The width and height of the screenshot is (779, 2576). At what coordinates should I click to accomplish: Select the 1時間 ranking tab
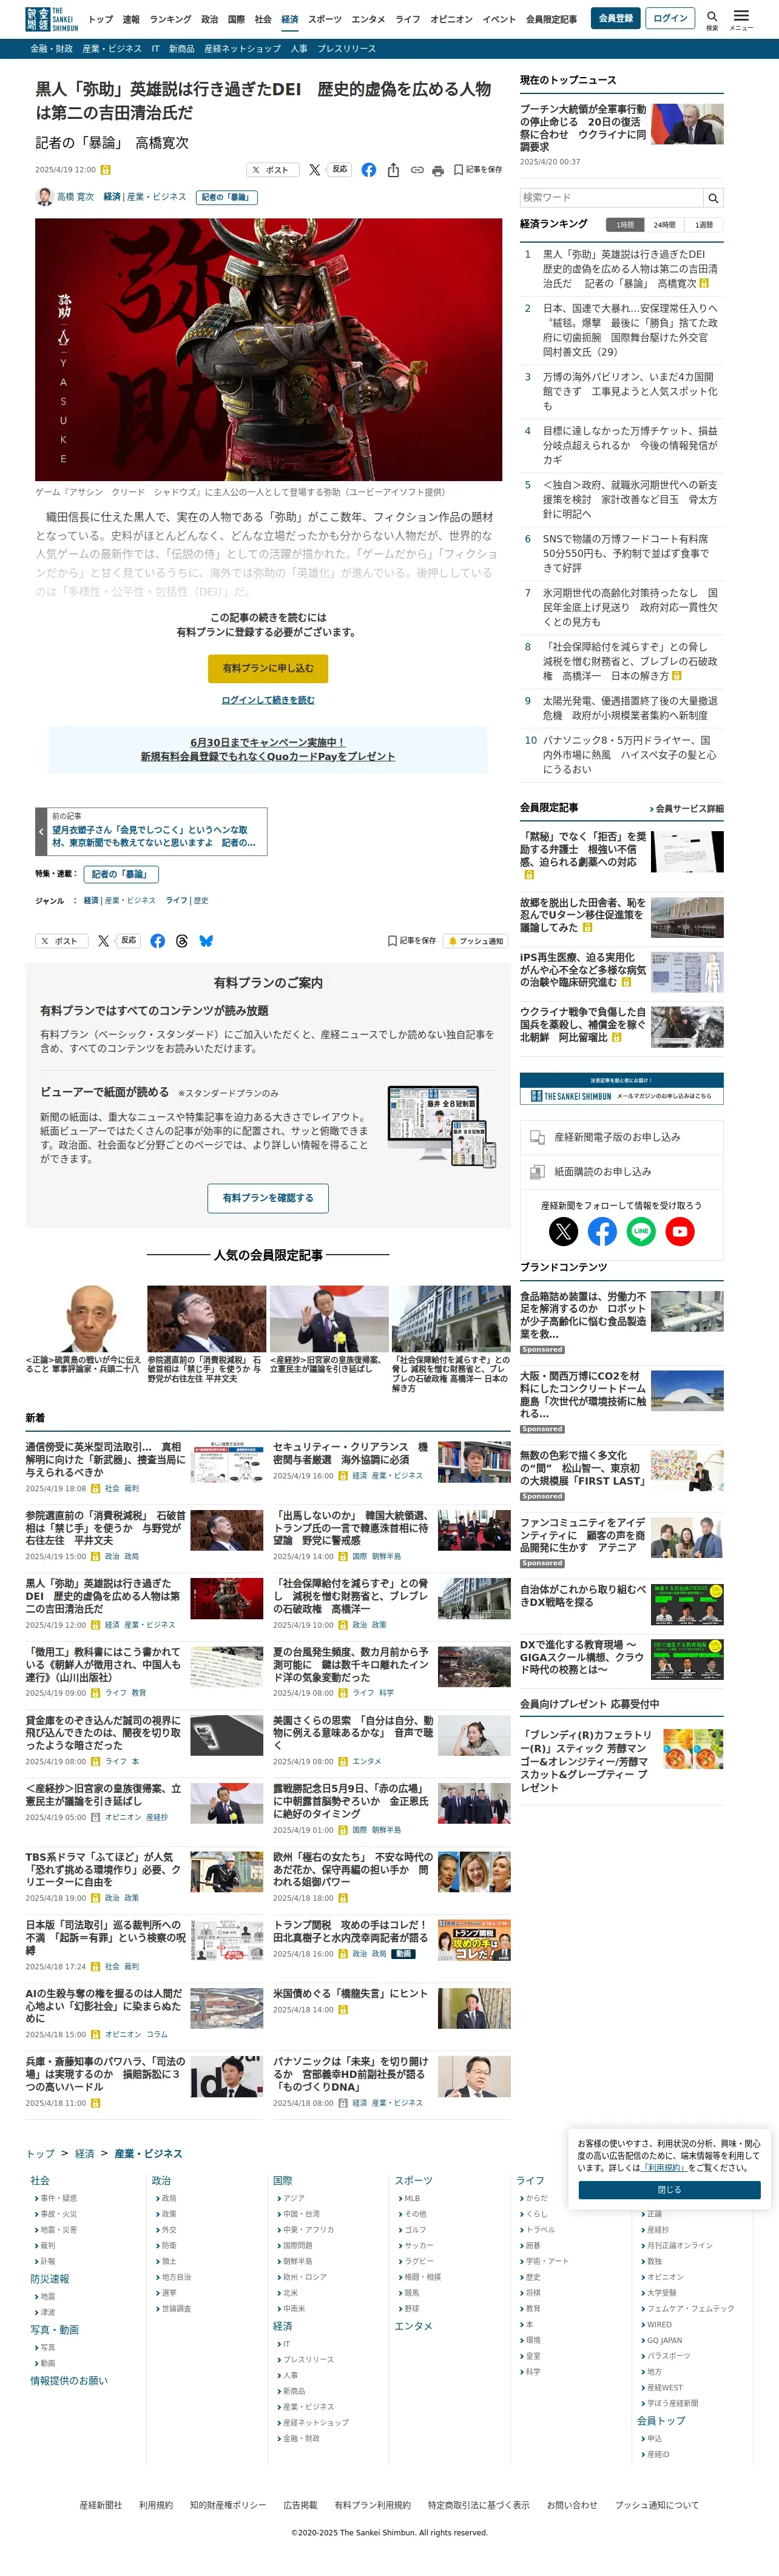tap(625, 225)
